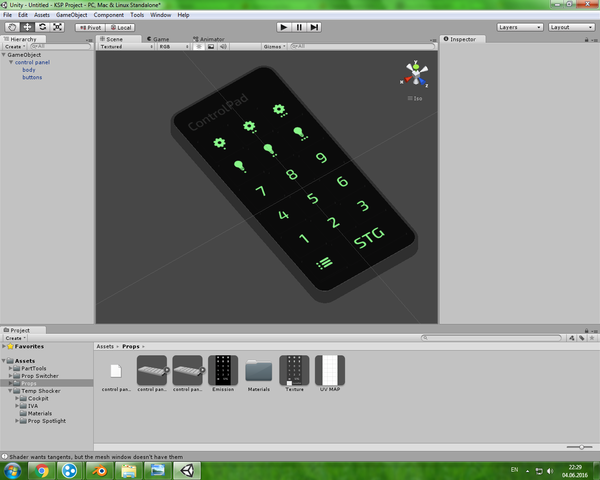
Task: Open the Layers dropdown
Action: 520,27
